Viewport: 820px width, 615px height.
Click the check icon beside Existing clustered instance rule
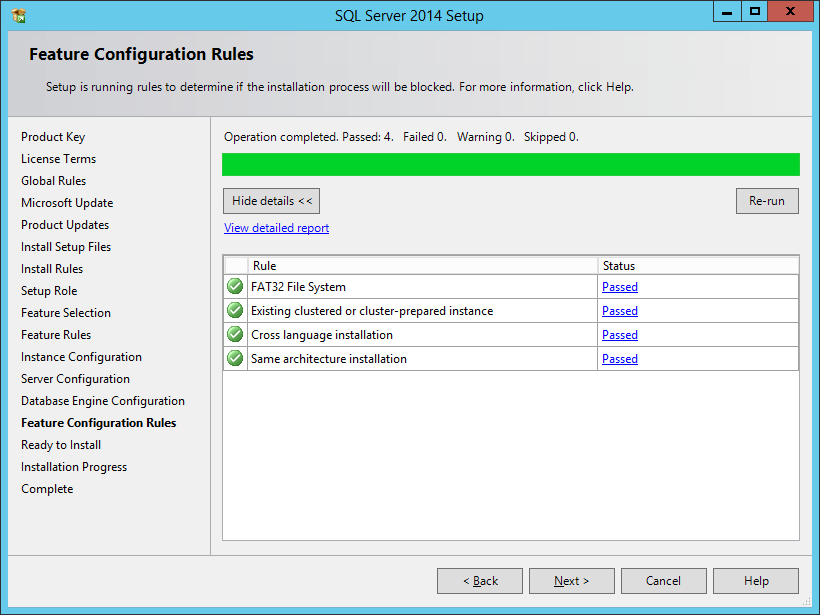point(235,311)
